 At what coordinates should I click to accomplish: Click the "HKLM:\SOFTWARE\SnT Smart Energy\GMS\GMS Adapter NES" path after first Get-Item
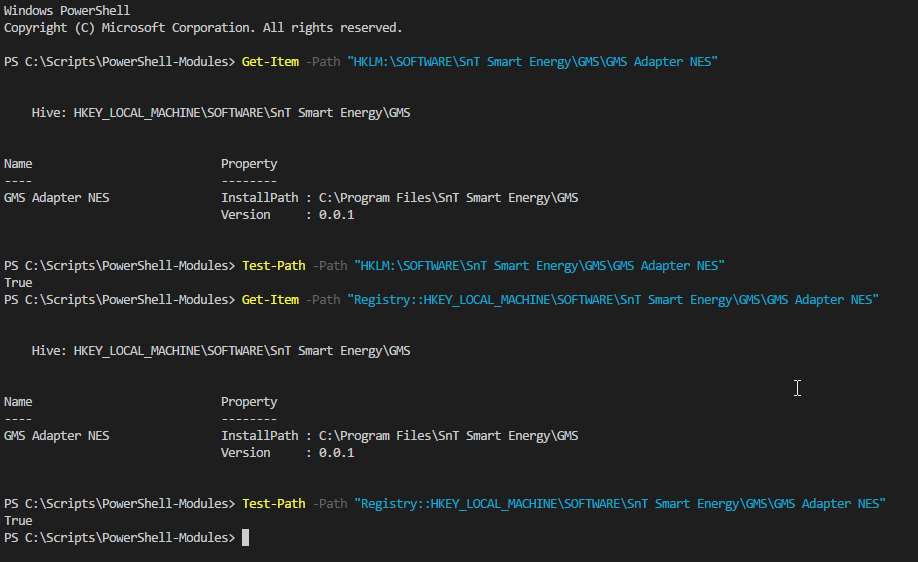point(532,61)
